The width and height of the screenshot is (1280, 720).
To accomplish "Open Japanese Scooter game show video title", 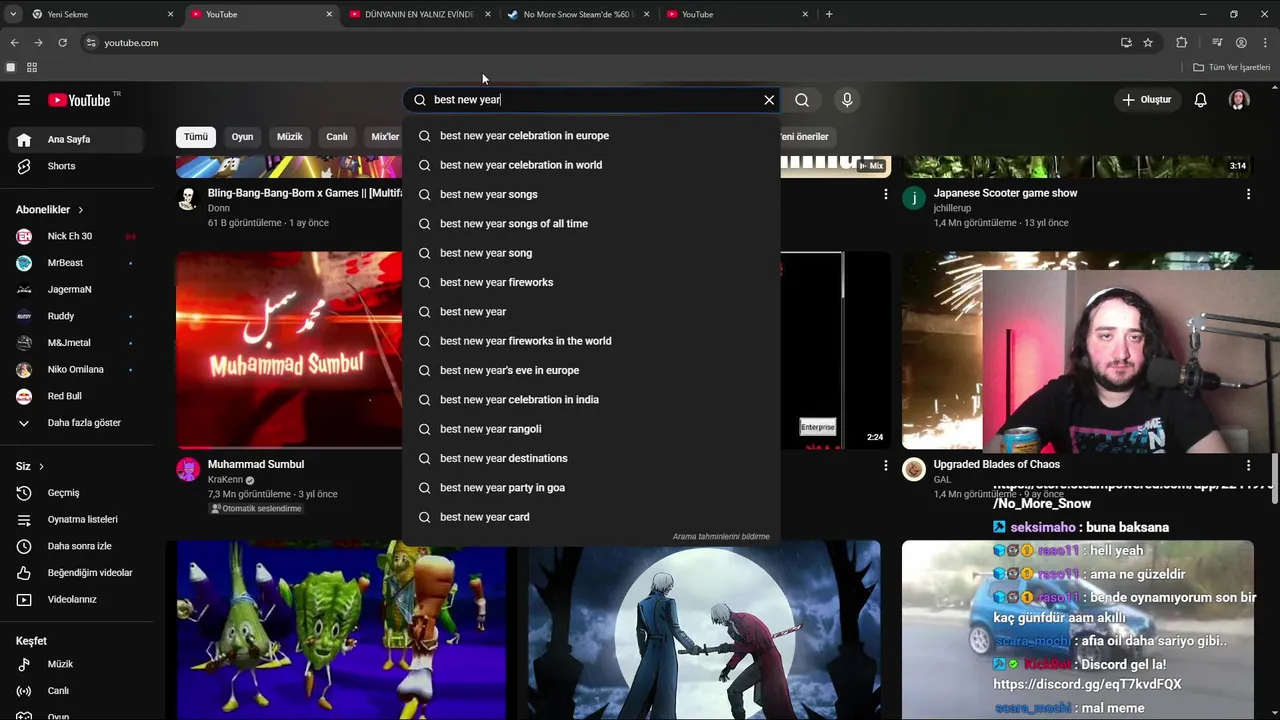I will pyautogui.click(x=1005, y=193).
